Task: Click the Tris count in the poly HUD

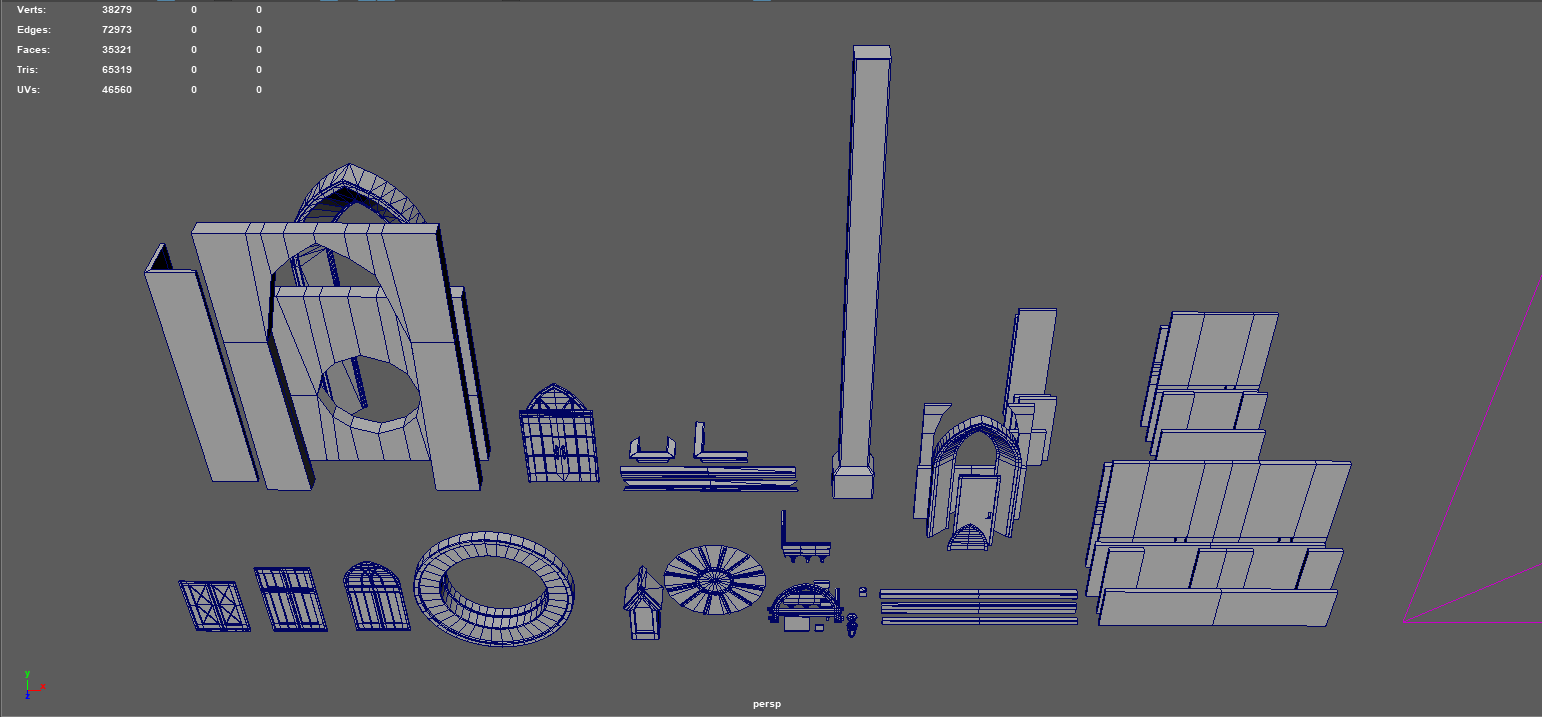Action: (116, 69)
